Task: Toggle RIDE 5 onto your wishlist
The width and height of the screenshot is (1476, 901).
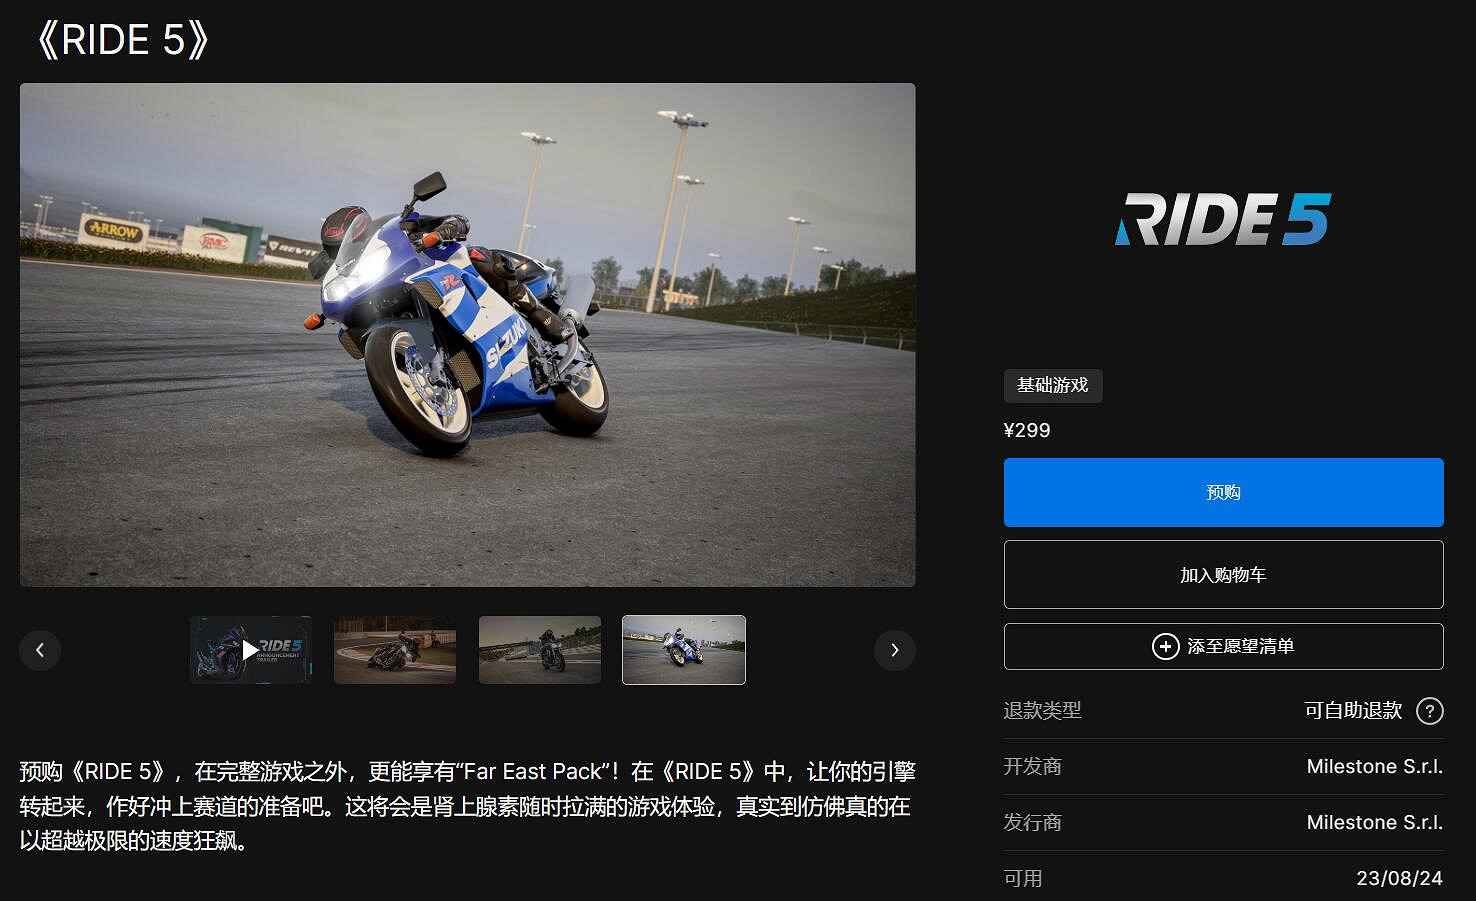Action: click(1224, 646)
